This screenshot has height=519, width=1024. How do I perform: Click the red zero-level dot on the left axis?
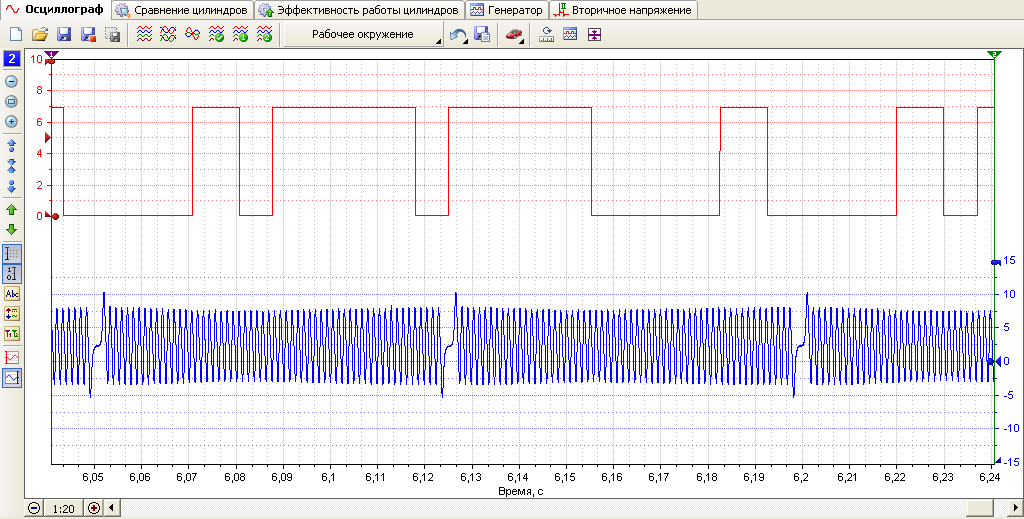coord(56,216)
